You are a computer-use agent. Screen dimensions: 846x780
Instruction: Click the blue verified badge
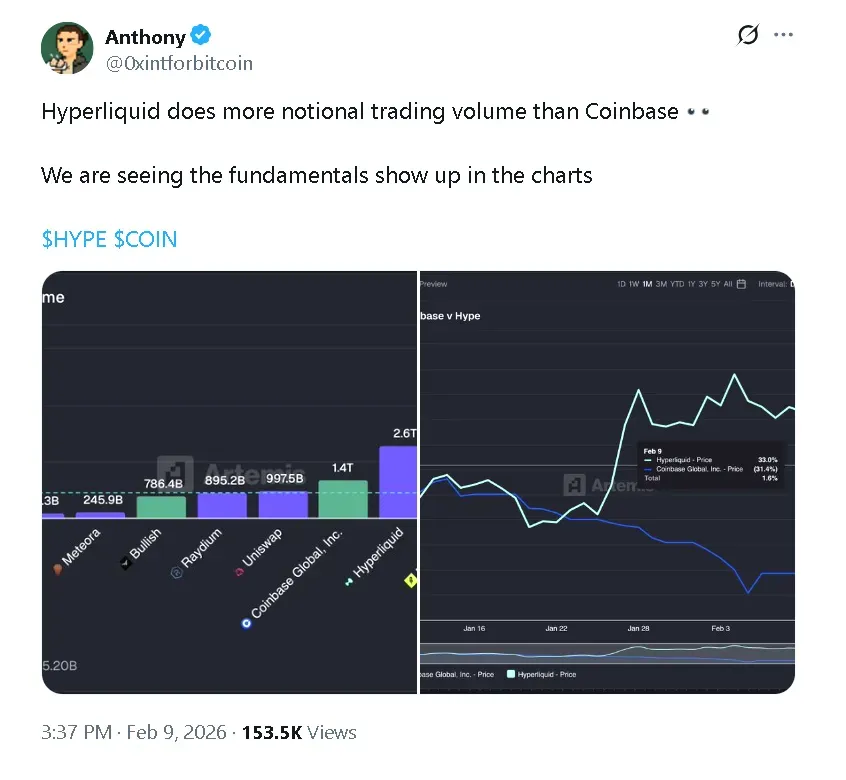pyautogui.click(x=201, y=36)
